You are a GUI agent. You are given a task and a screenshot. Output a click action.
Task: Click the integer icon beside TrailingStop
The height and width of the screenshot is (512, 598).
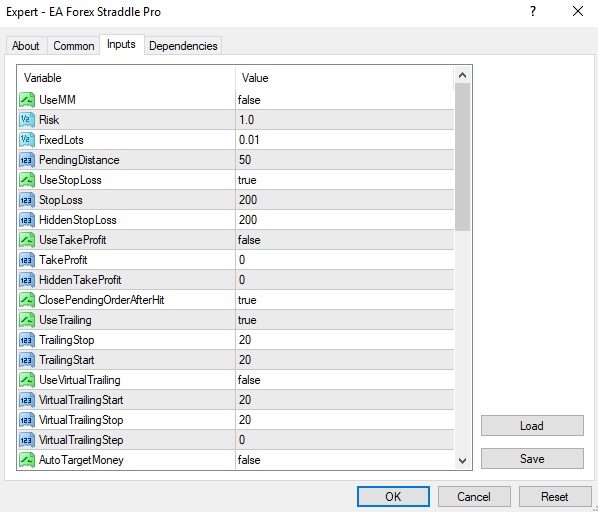point(27,340)
